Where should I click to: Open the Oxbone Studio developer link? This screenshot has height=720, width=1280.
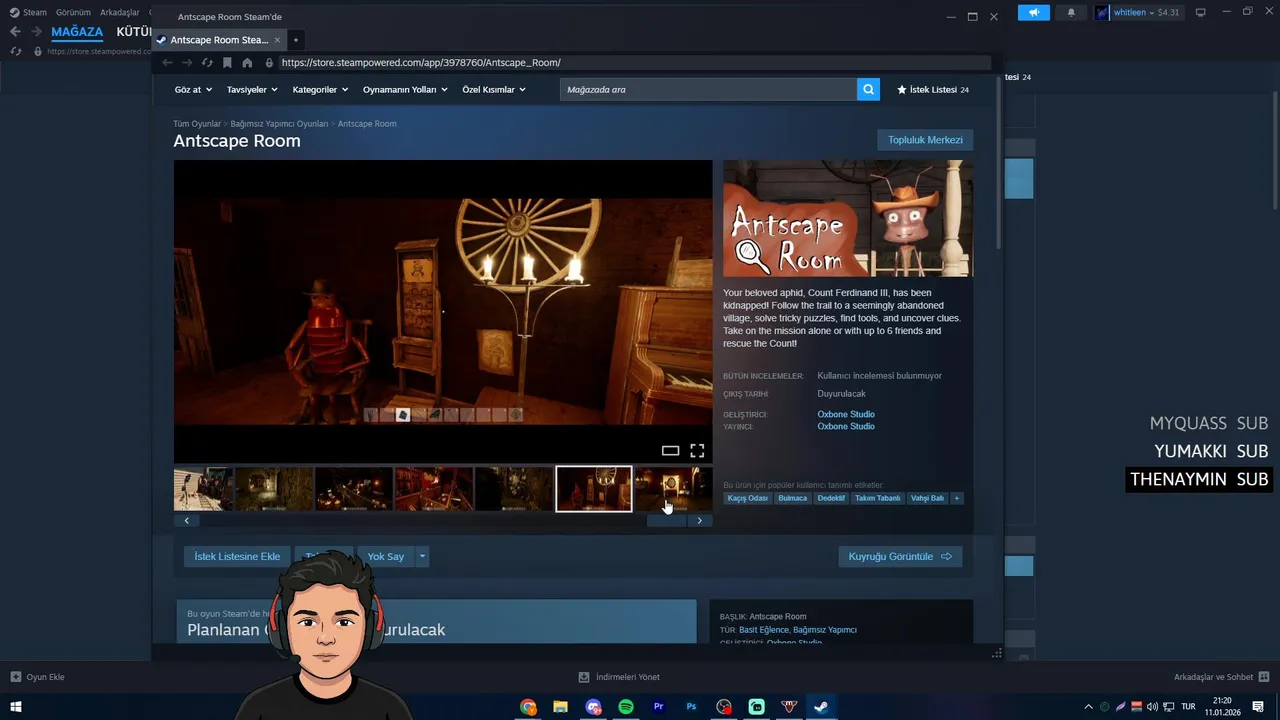pos(845,414)
